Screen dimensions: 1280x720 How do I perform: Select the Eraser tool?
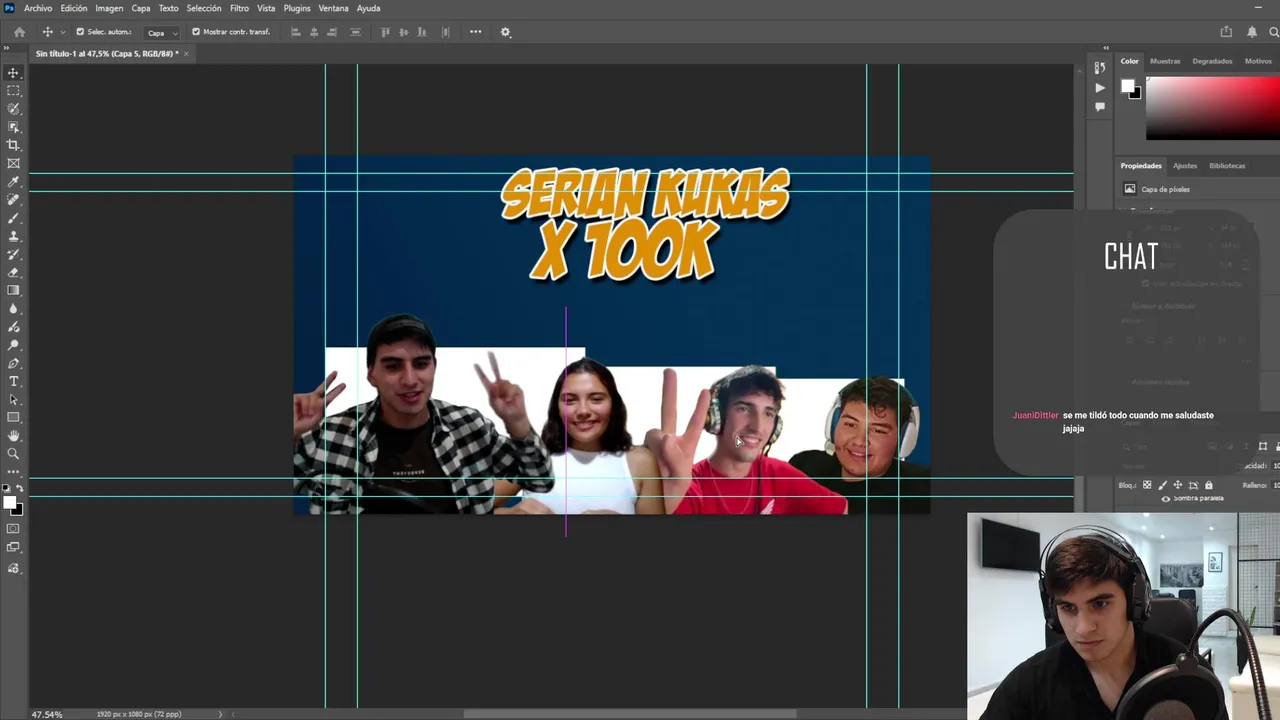click(13, 272)
